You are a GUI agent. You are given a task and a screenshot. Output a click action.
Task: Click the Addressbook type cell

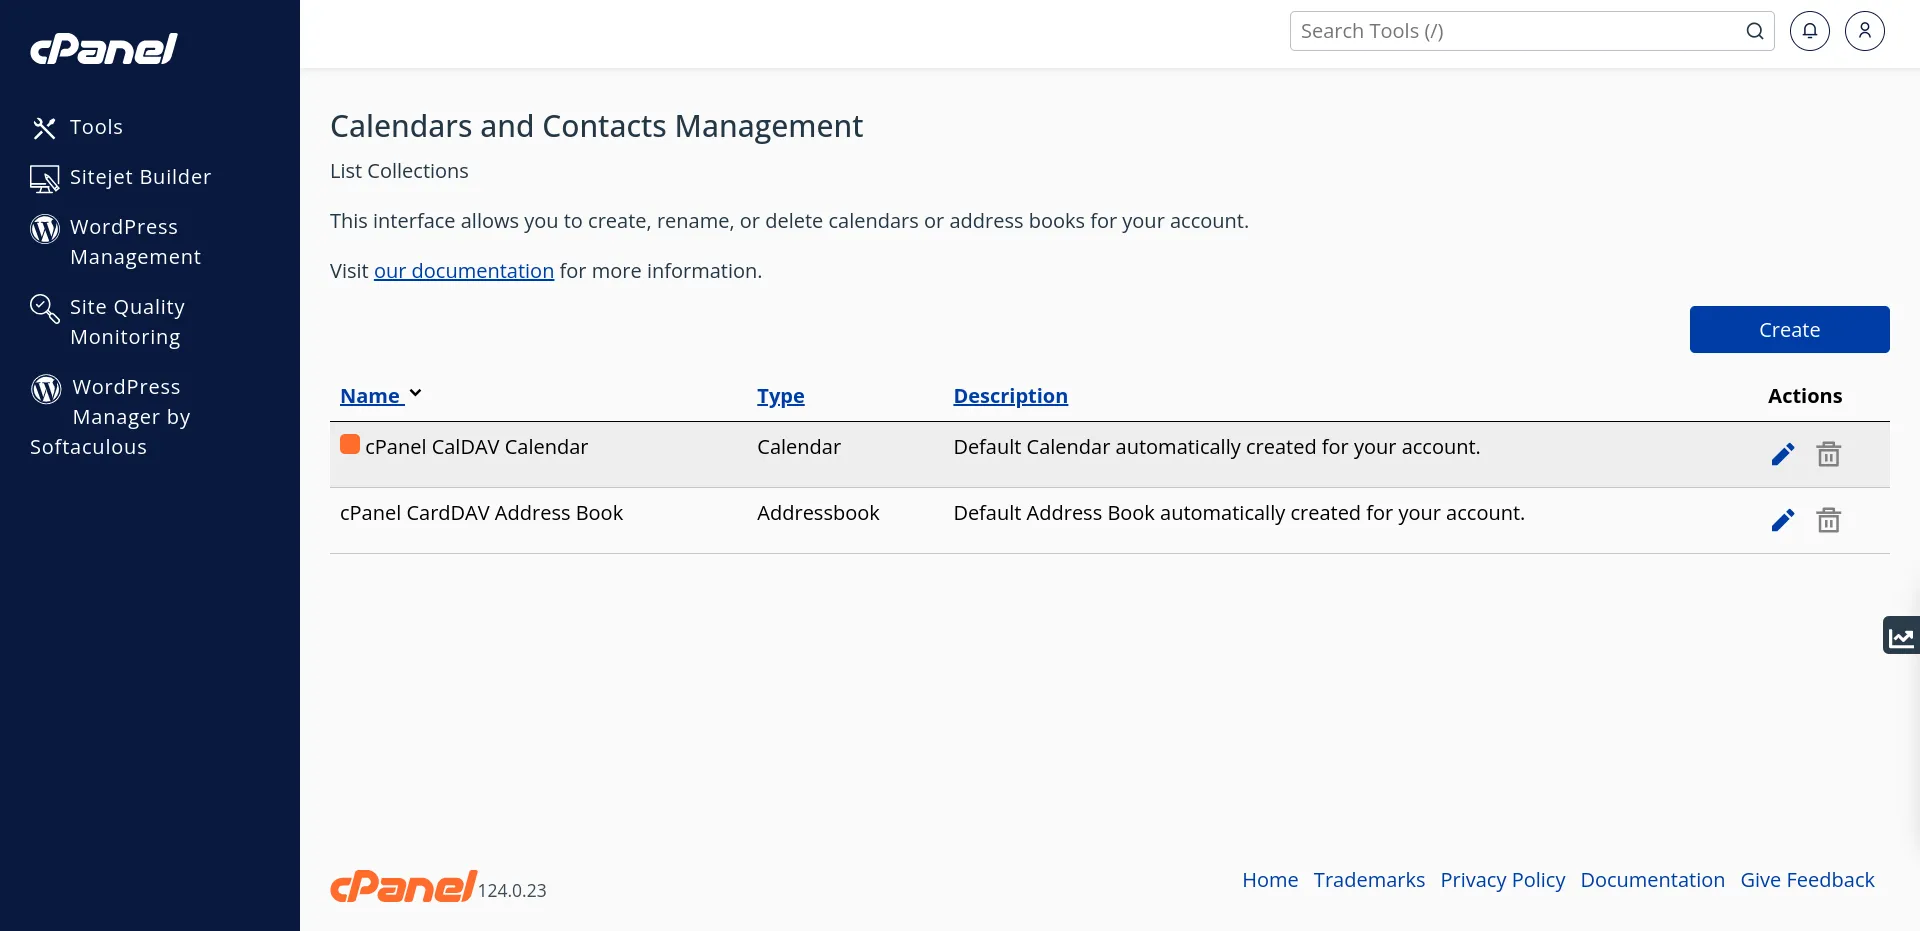[x=818, y=513]
